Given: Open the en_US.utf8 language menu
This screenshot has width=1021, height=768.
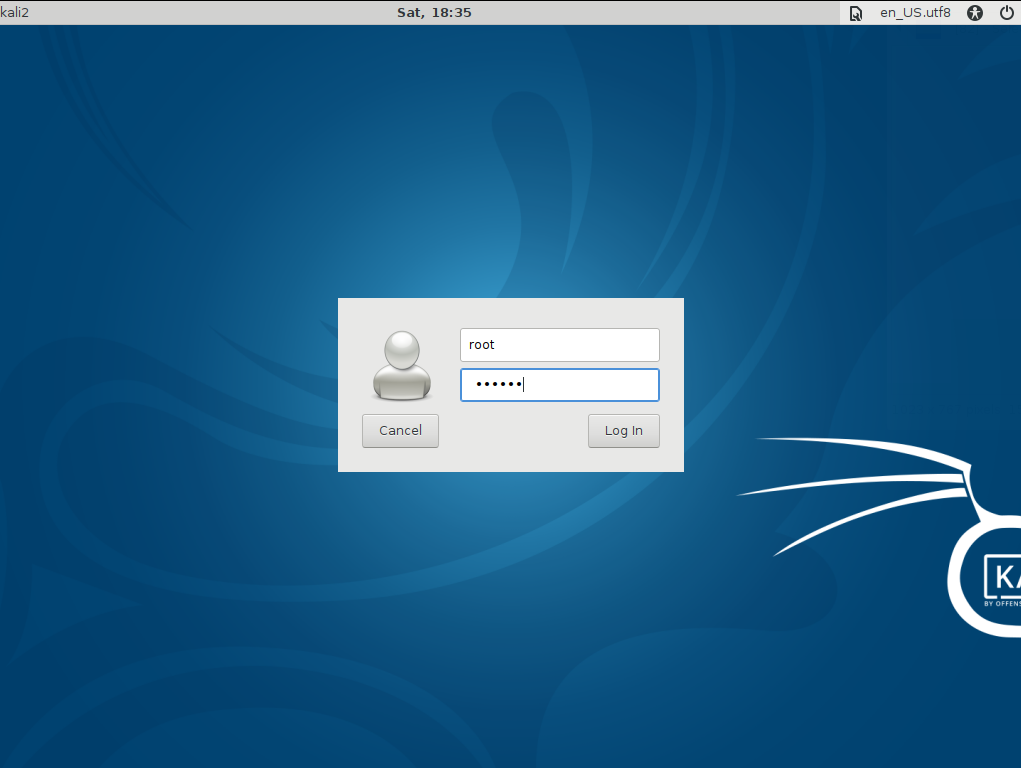Looking at the screenshot, I should click(x=915, y=12).
